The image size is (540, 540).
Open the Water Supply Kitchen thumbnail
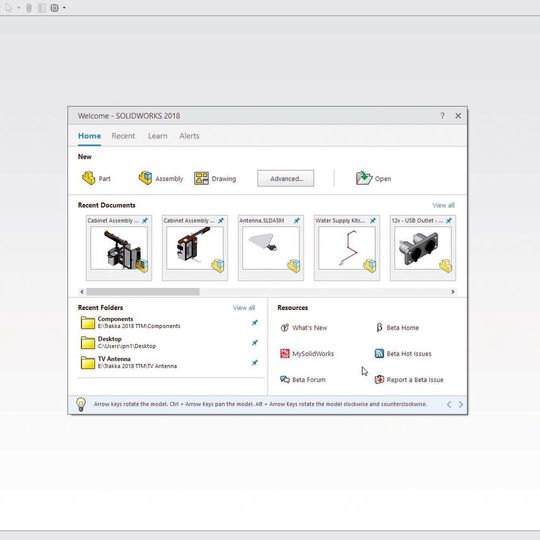coord(347,248)
